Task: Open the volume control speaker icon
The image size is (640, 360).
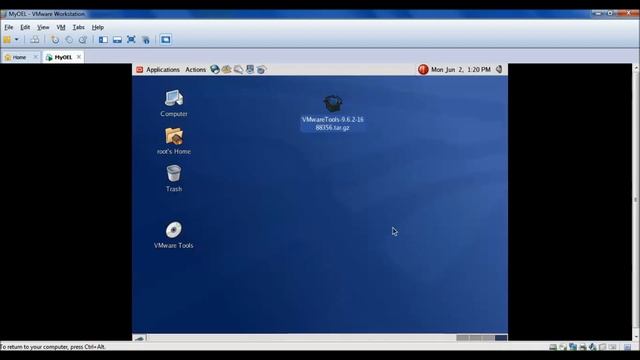Action: point(499,69)
